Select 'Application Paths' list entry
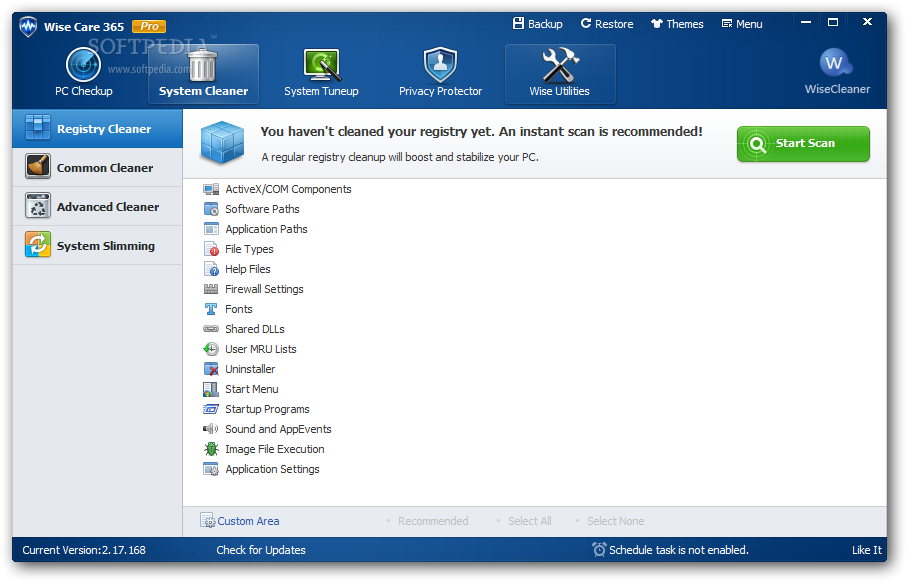Image resolution: width=907 pixels, height=582 pixels. [266, 229]
